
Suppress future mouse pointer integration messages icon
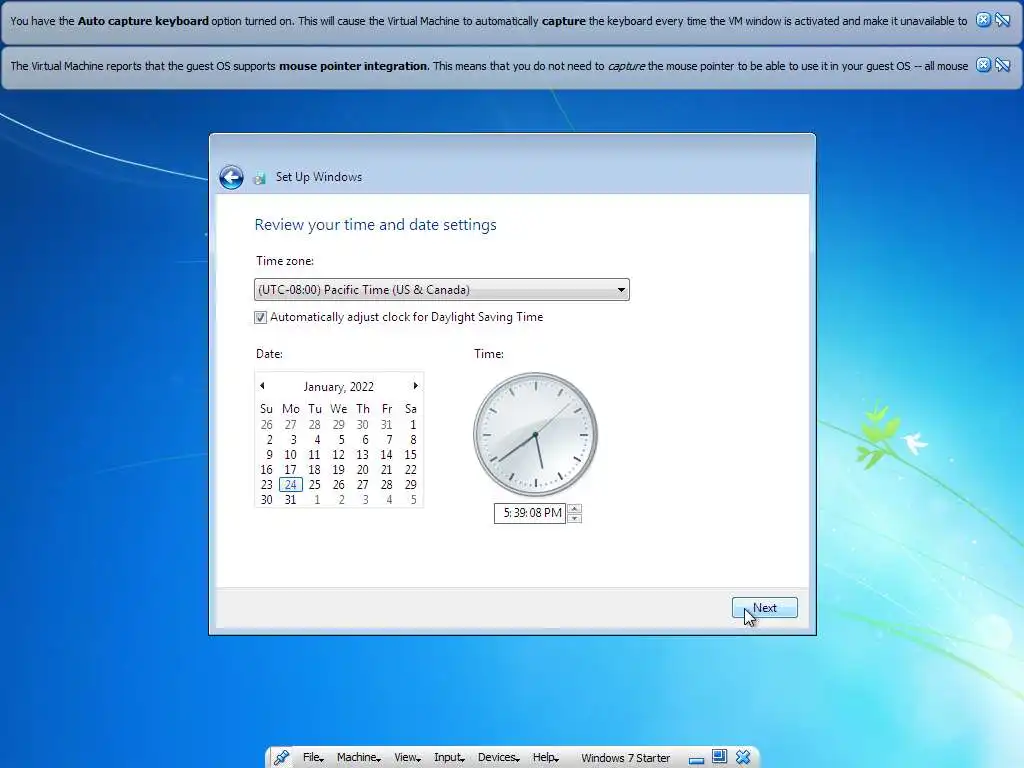pyautogui.click(x=1002, y=65)
